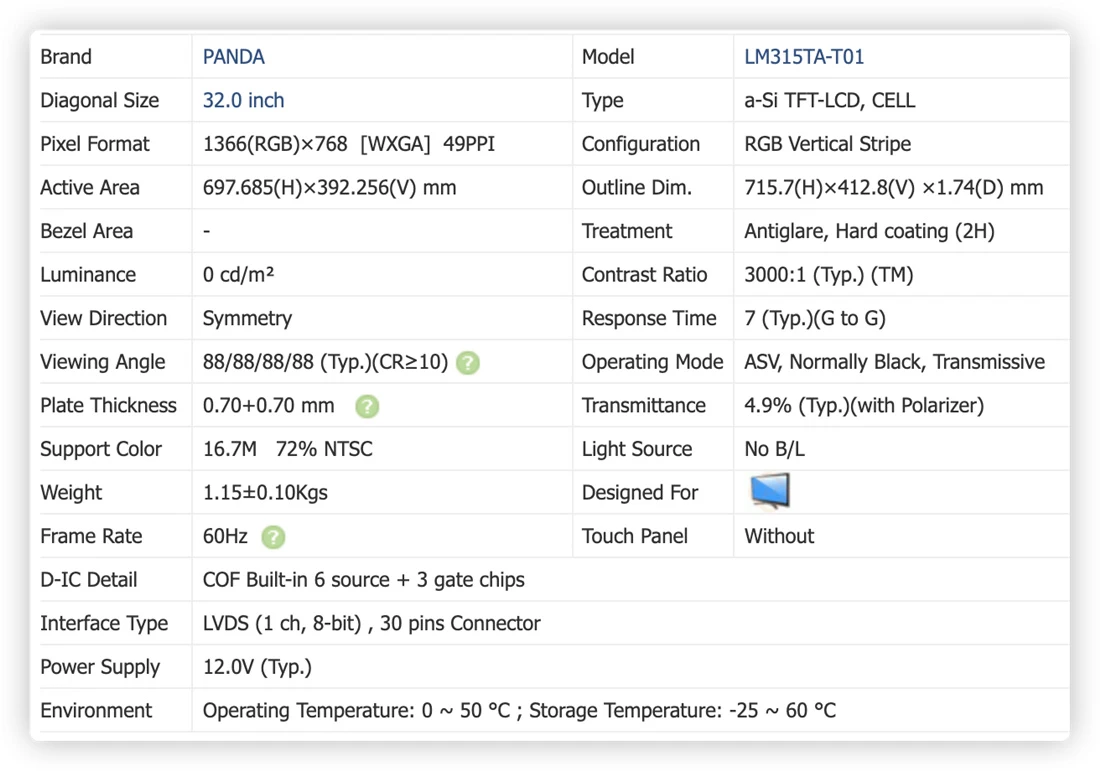This screenshot has width=1100, height=771.
Task: Click the Treatment Antiglare value
Action: (x=869, y=231)
